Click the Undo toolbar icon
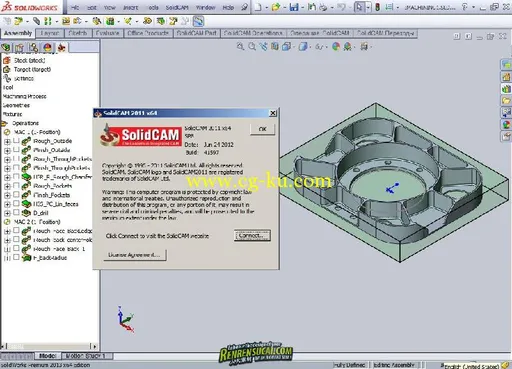This screenshot has height=369, width=512. tap(341, 7)
